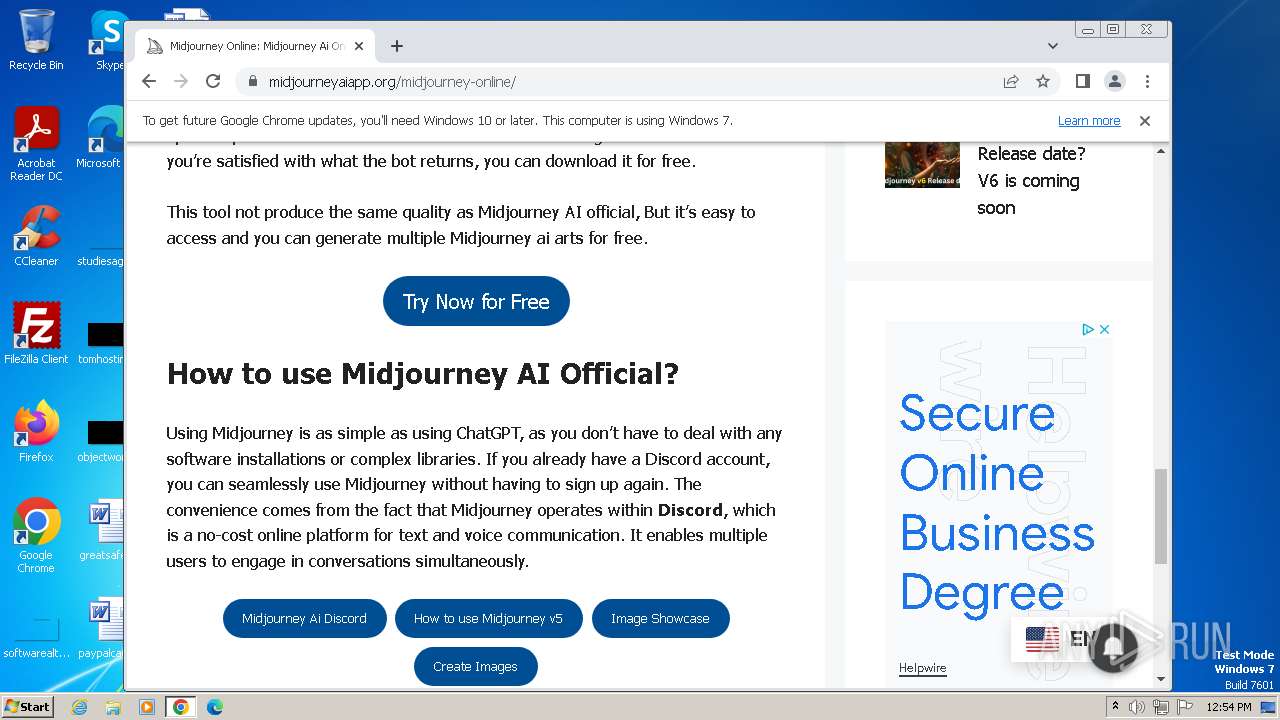This screenshot has height=720, width=1280.
Task: Open the ad choices info icon
Action: [1088, 329]
